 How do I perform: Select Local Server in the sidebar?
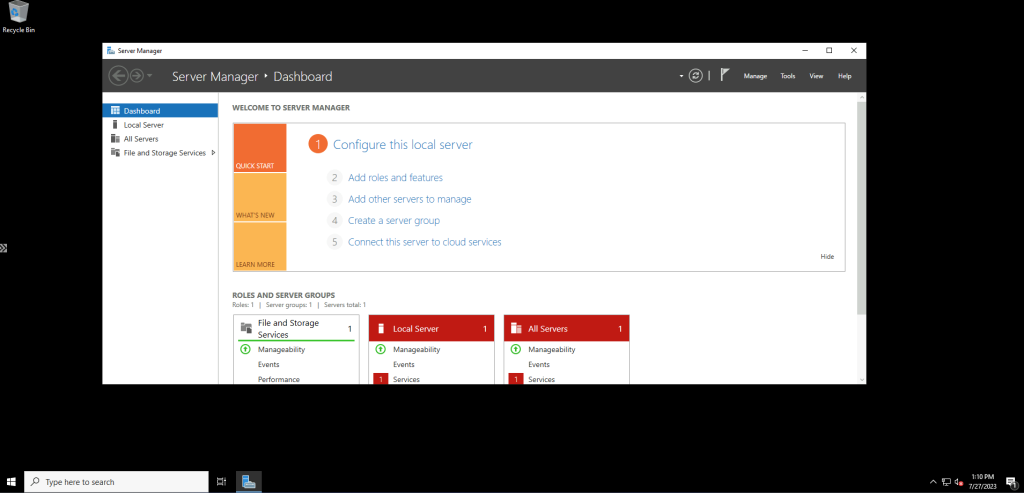pos(160,125)
